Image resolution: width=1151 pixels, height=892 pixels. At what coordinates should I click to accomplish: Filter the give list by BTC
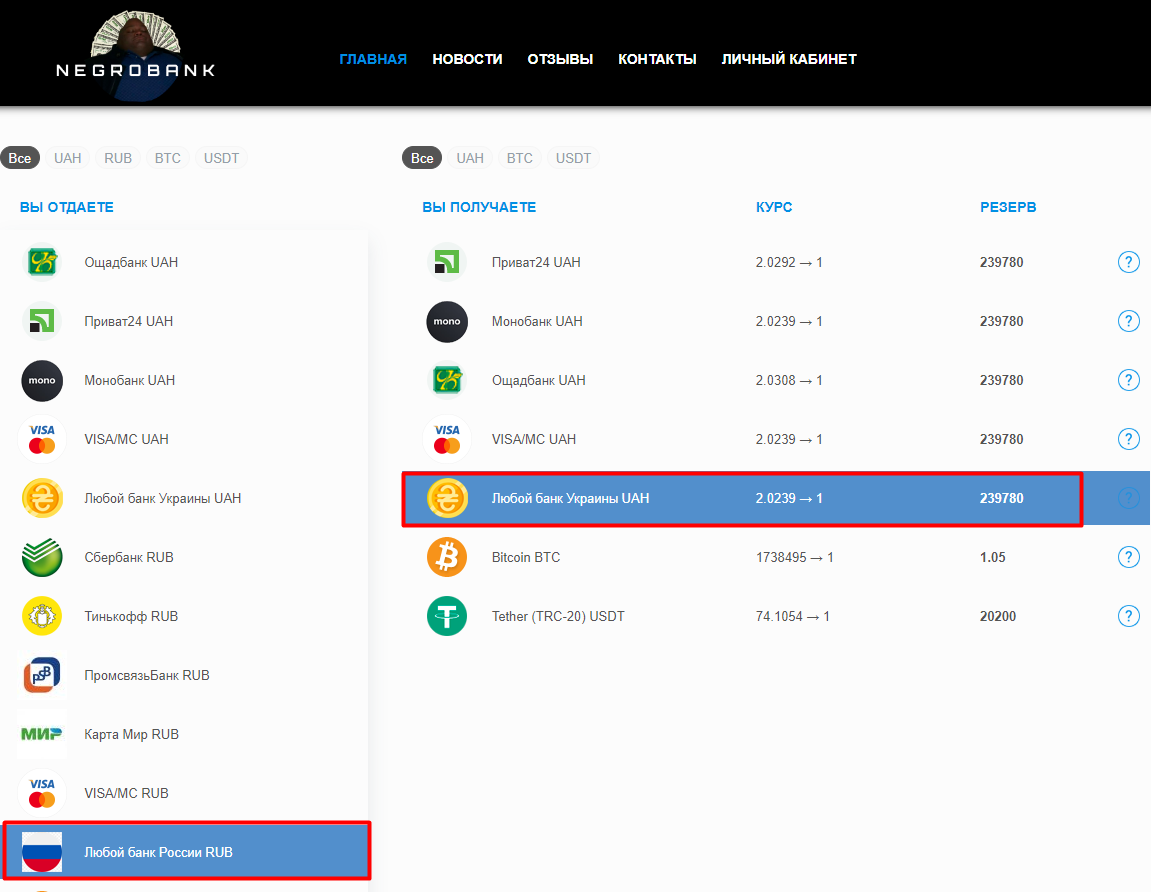pos(167,158)
